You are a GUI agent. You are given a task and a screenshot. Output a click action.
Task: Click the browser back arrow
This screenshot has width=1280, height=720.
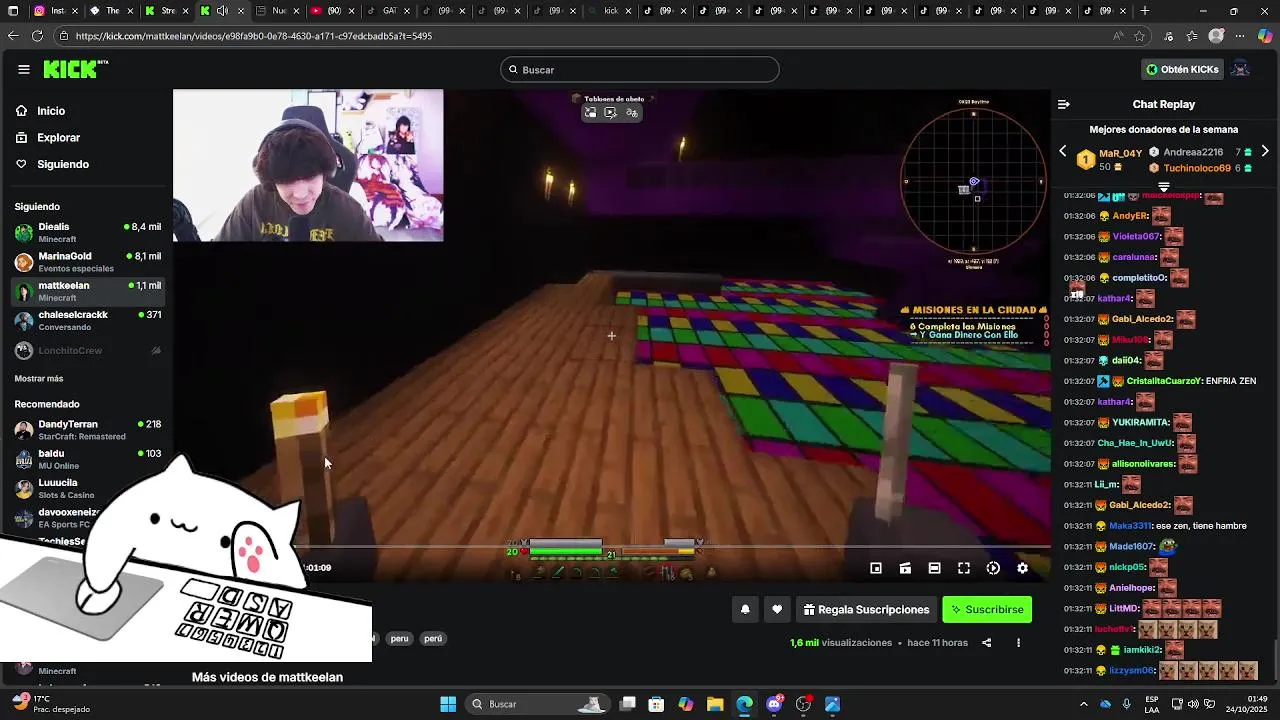[x=13, y=35]
